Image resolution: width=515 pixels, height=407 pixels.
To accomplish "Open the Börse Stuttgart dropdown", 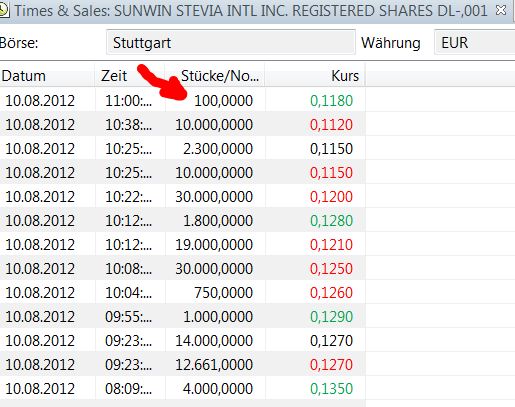I will point(231,42).
